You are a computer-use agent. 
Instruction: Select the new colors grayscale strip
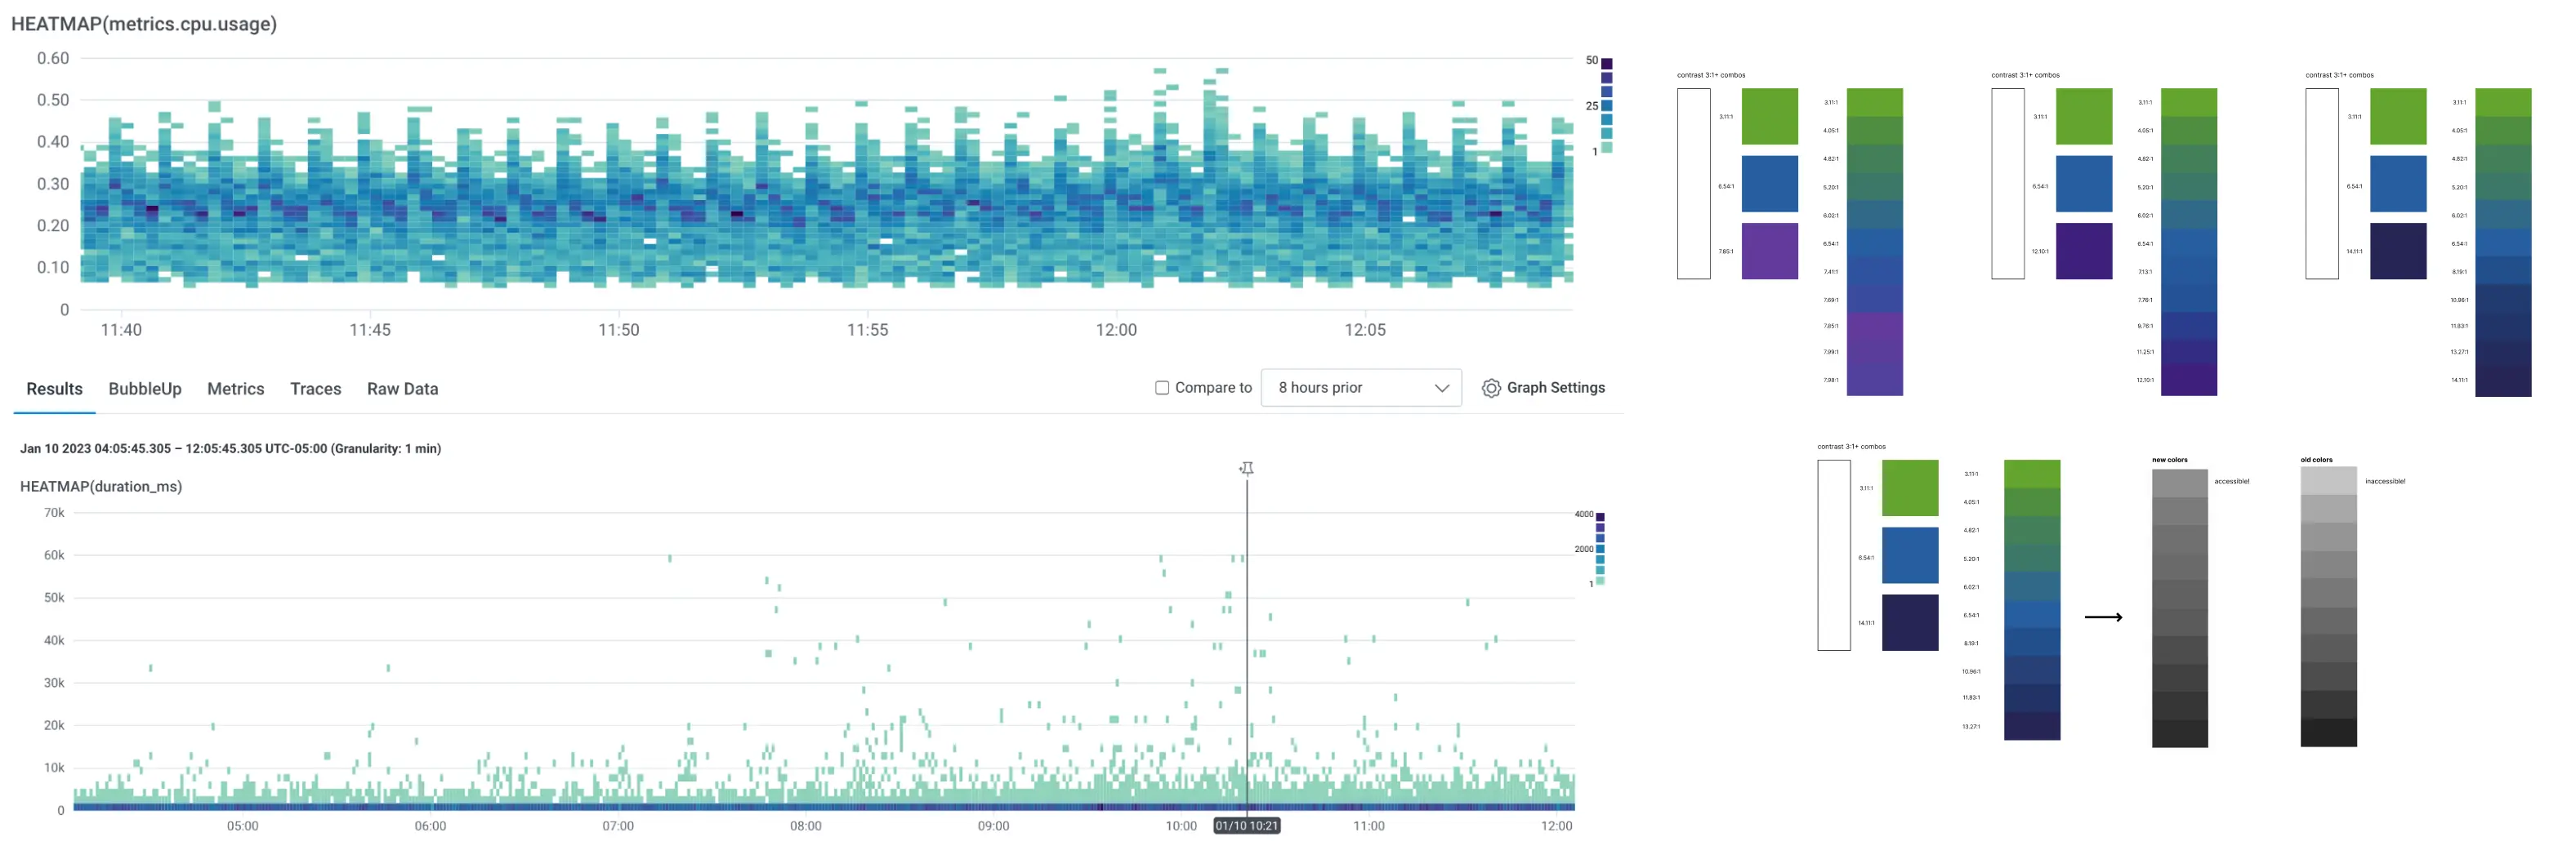click(x=2179, y=608)
